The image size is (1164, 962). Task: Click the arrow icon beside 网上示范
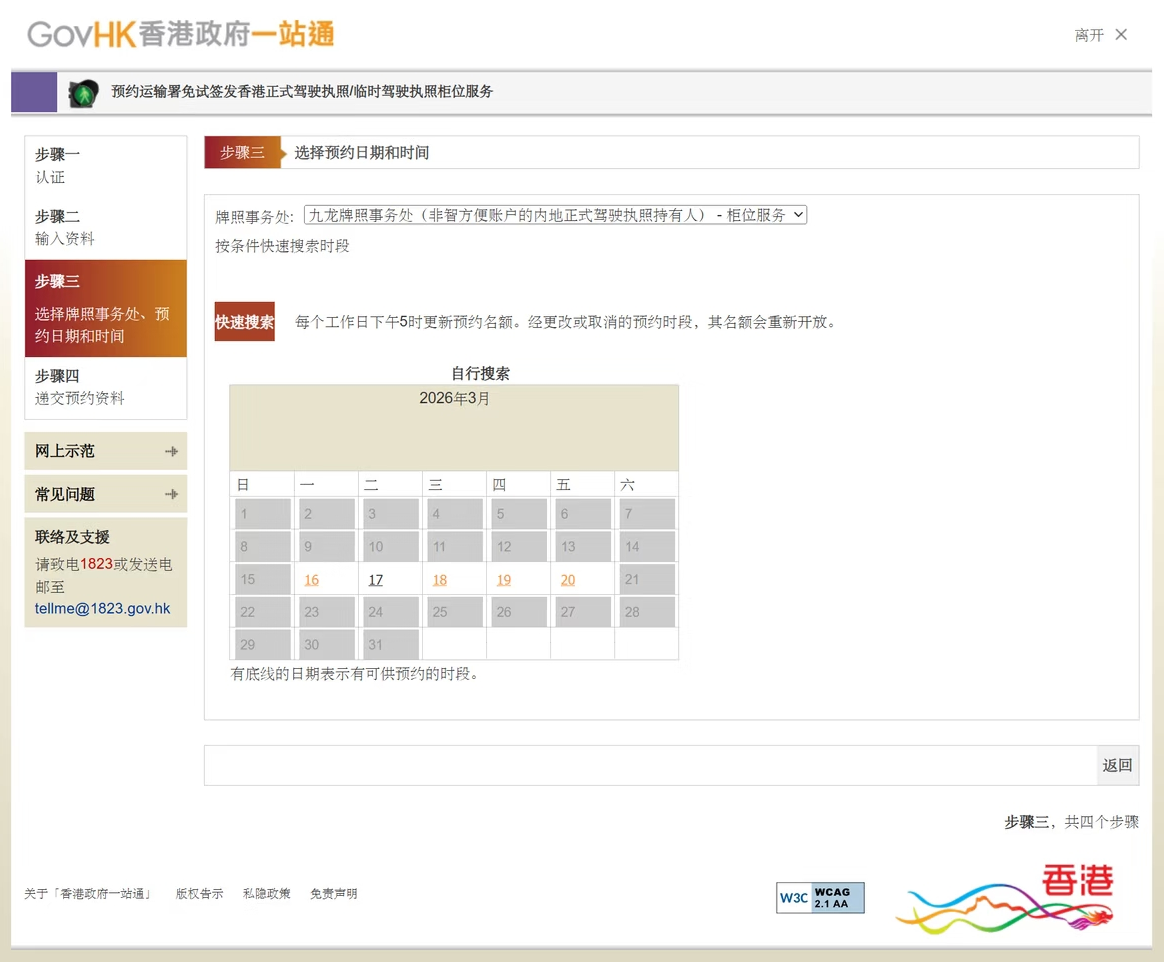click(172, 450)
